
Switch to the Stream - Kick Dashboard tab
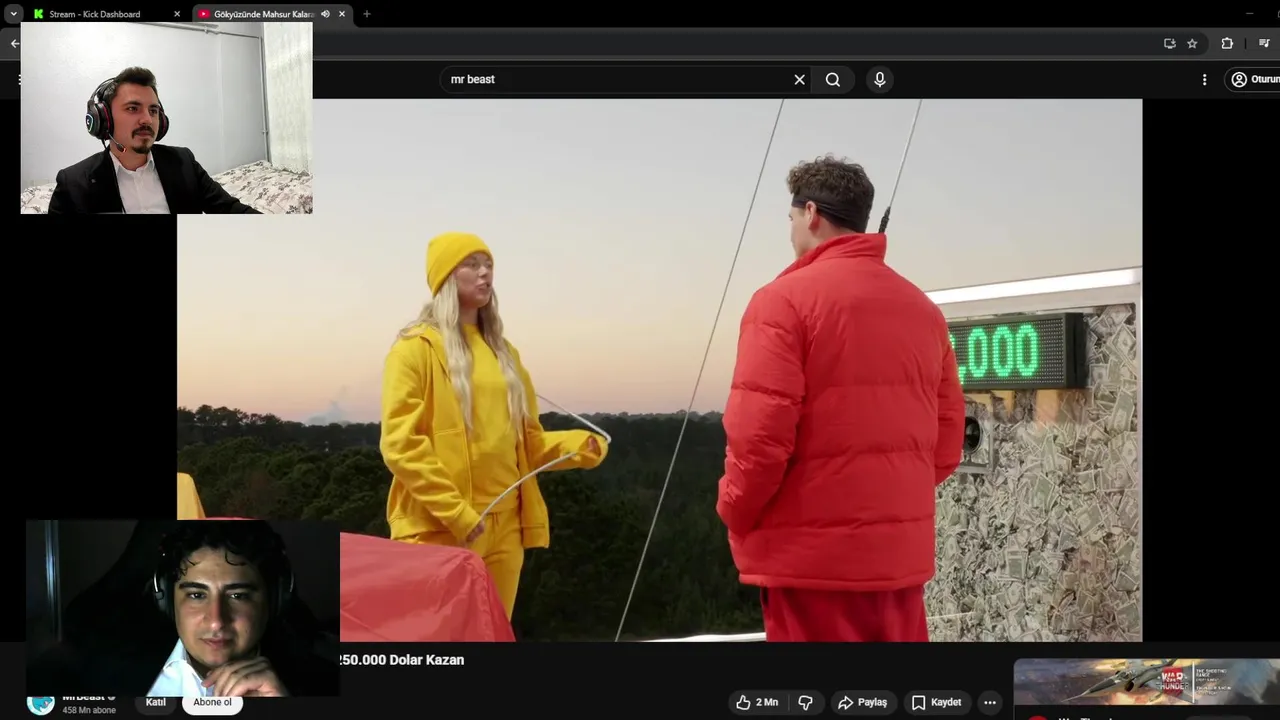pyautogui.click(x=105, y=14)
